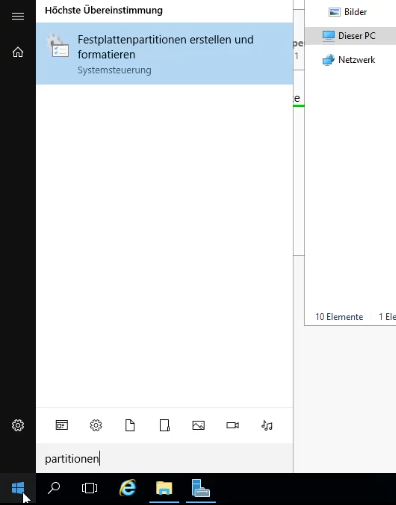
Task: Filter search results by Photos
Action: tap(198, 425)
